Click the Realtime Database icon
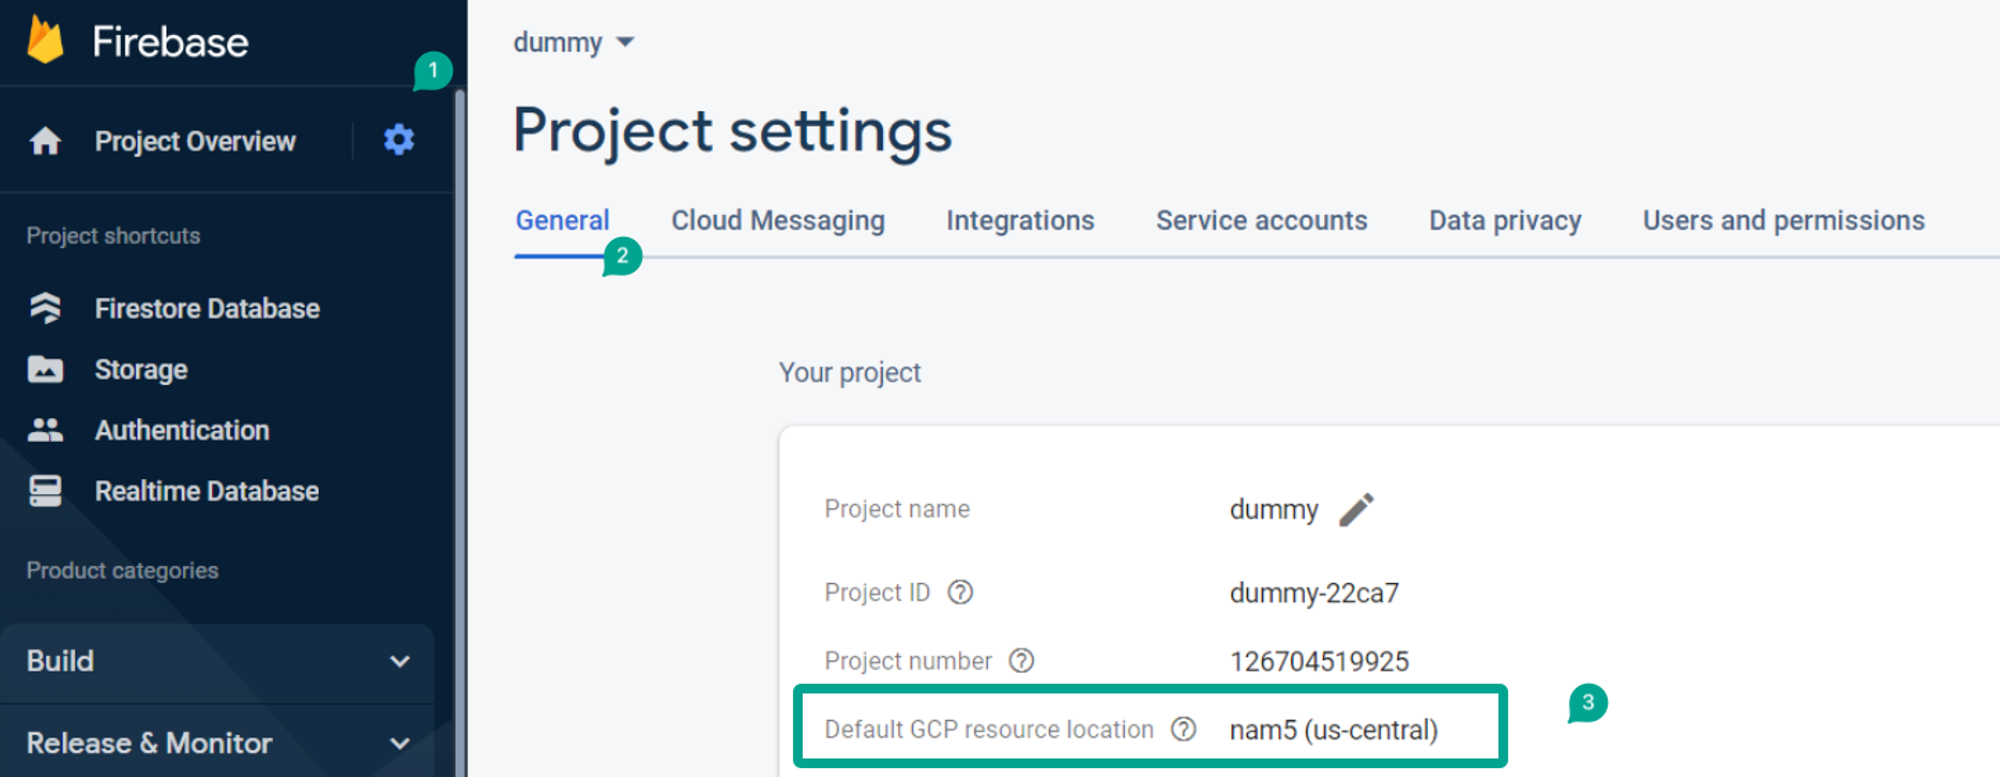Viewport: 2000px width, 777px height. coord(45,491)
